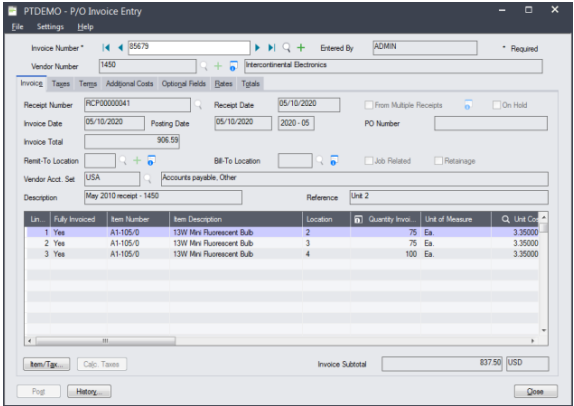
Task: Open the File menu
Action: point(17,27)
